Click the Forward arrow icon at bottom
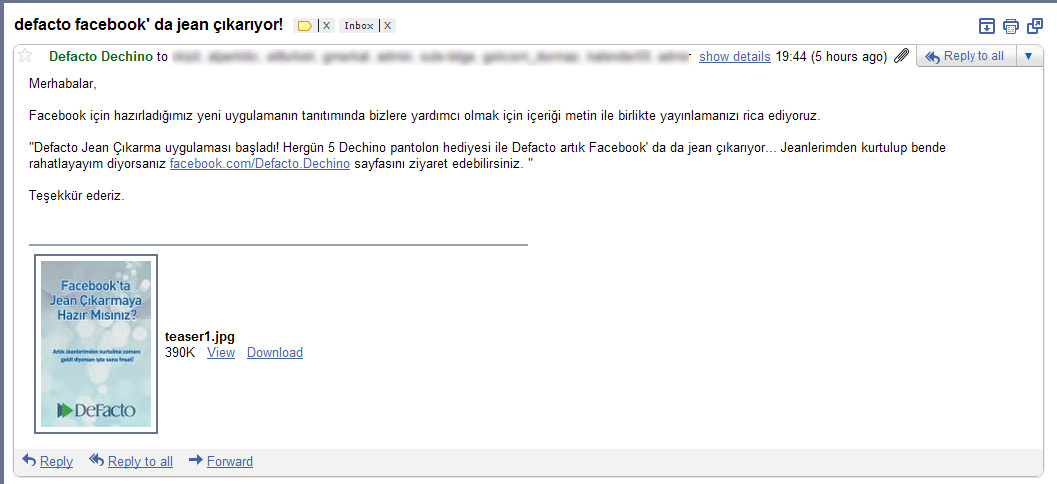The width and height of the screenshot is (1057, 484). 196,460
